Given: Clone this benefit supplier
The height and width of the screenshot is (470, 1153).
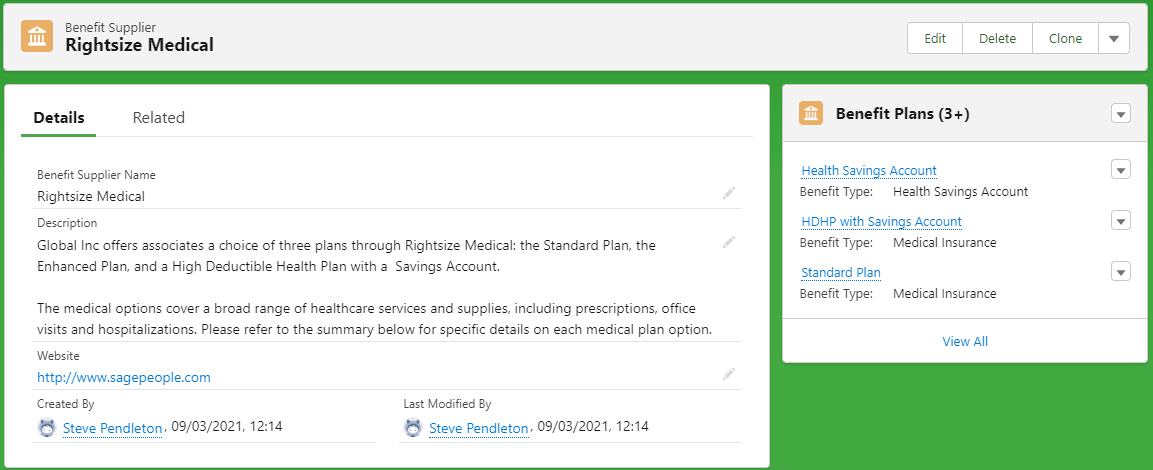Looking at the screenshot, I should point(1065,38).
